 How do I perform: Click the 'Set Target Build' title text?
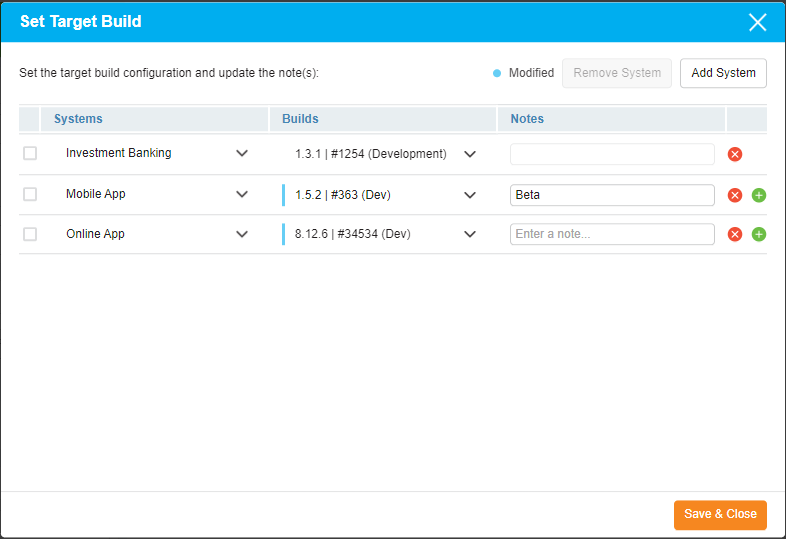pyautogui.click(x=81, y=22)
